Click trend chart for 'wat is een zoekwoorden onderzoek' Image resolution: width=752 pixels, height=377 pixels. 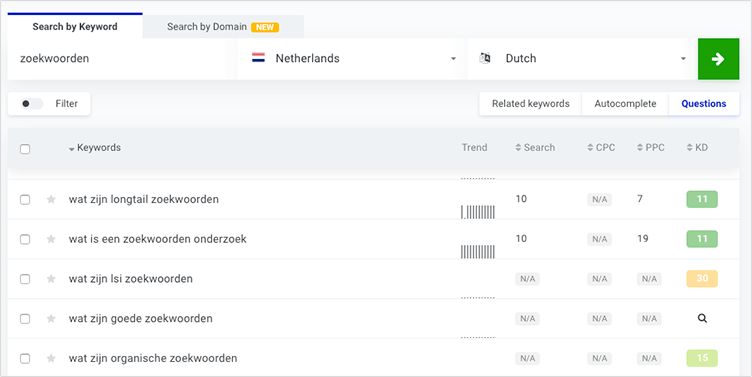(x=478, y=252)
